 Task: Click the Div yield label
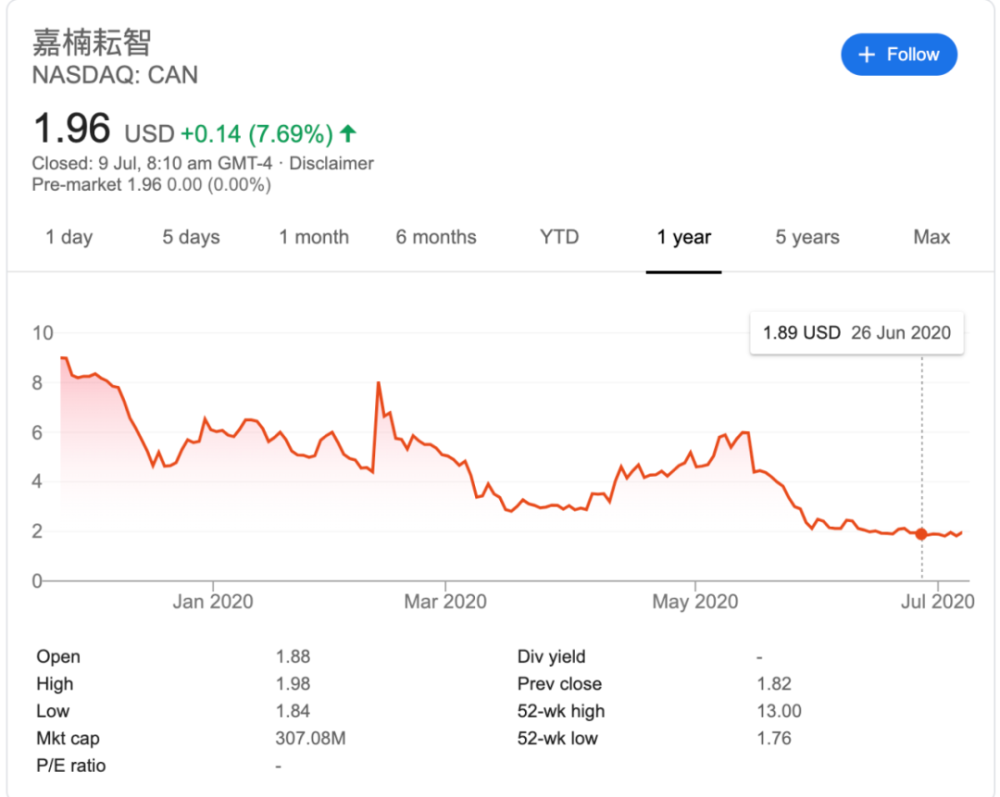(551, 657)
